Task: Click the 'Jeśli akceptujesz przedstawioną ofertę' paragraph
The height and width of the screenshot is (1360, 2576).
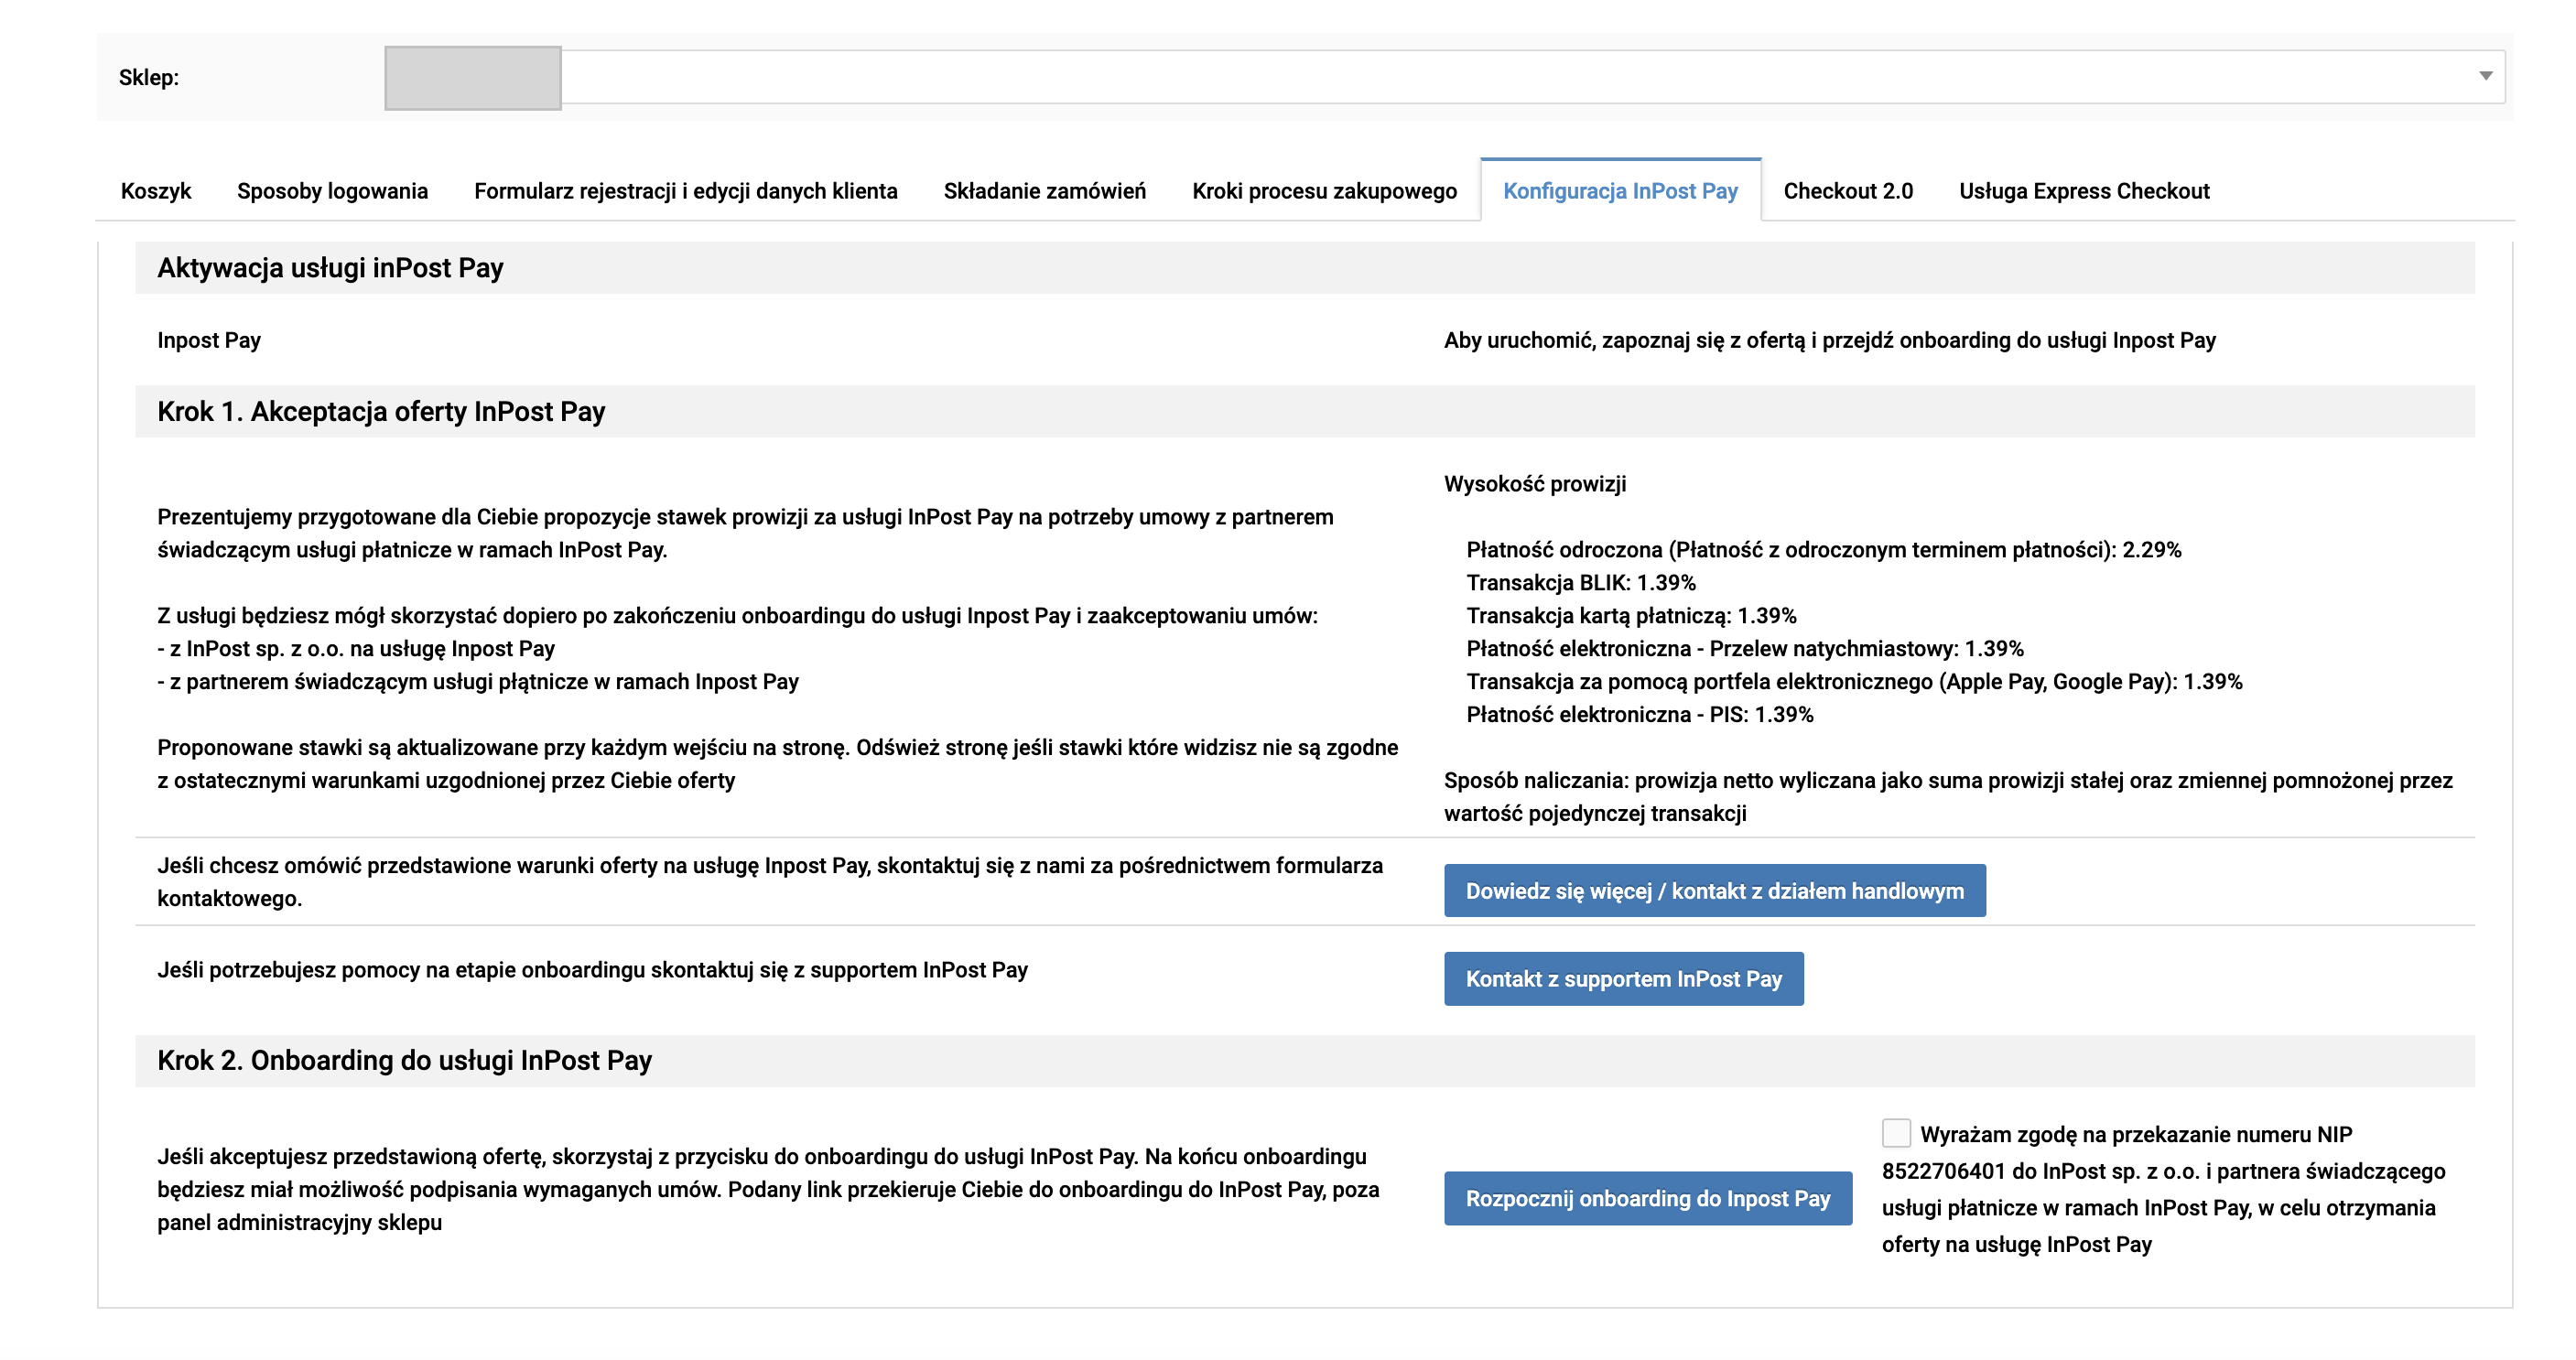Action: coord(768,1189)
